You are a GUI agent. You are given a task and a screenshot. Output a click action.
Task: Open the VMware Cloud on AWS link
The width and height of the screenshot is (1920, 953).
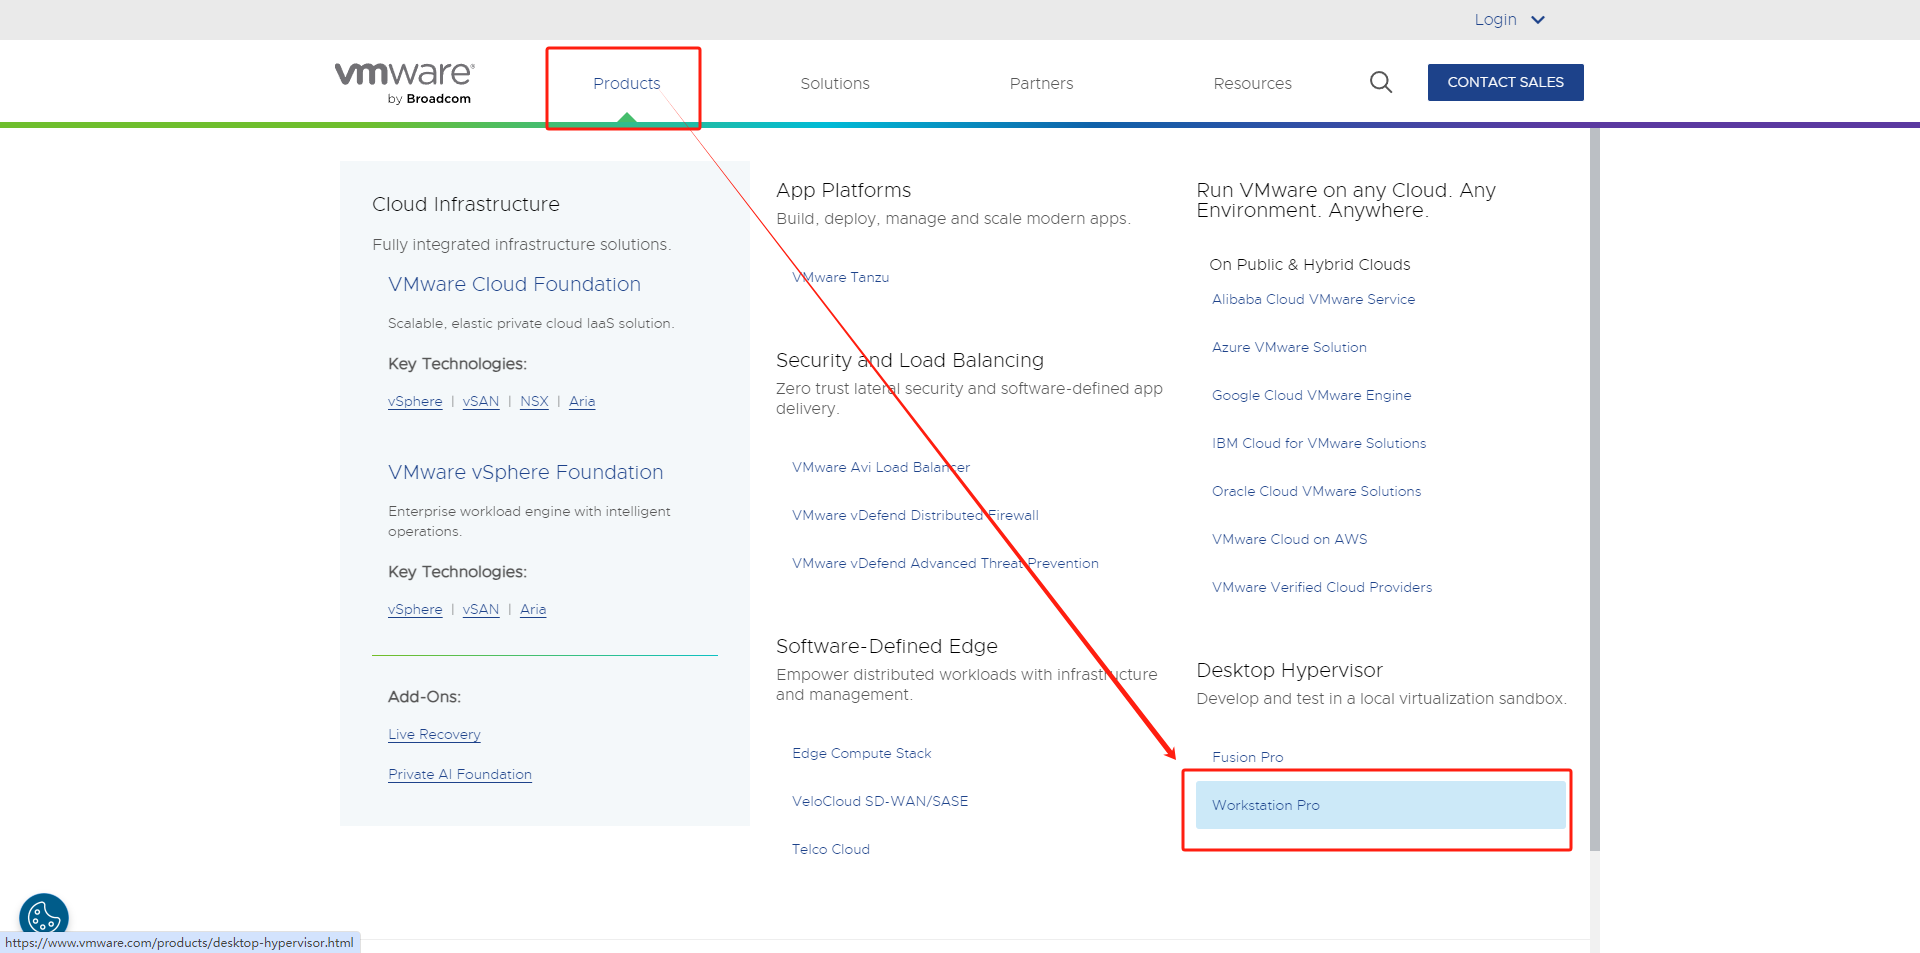click(x=1289, y=539)
